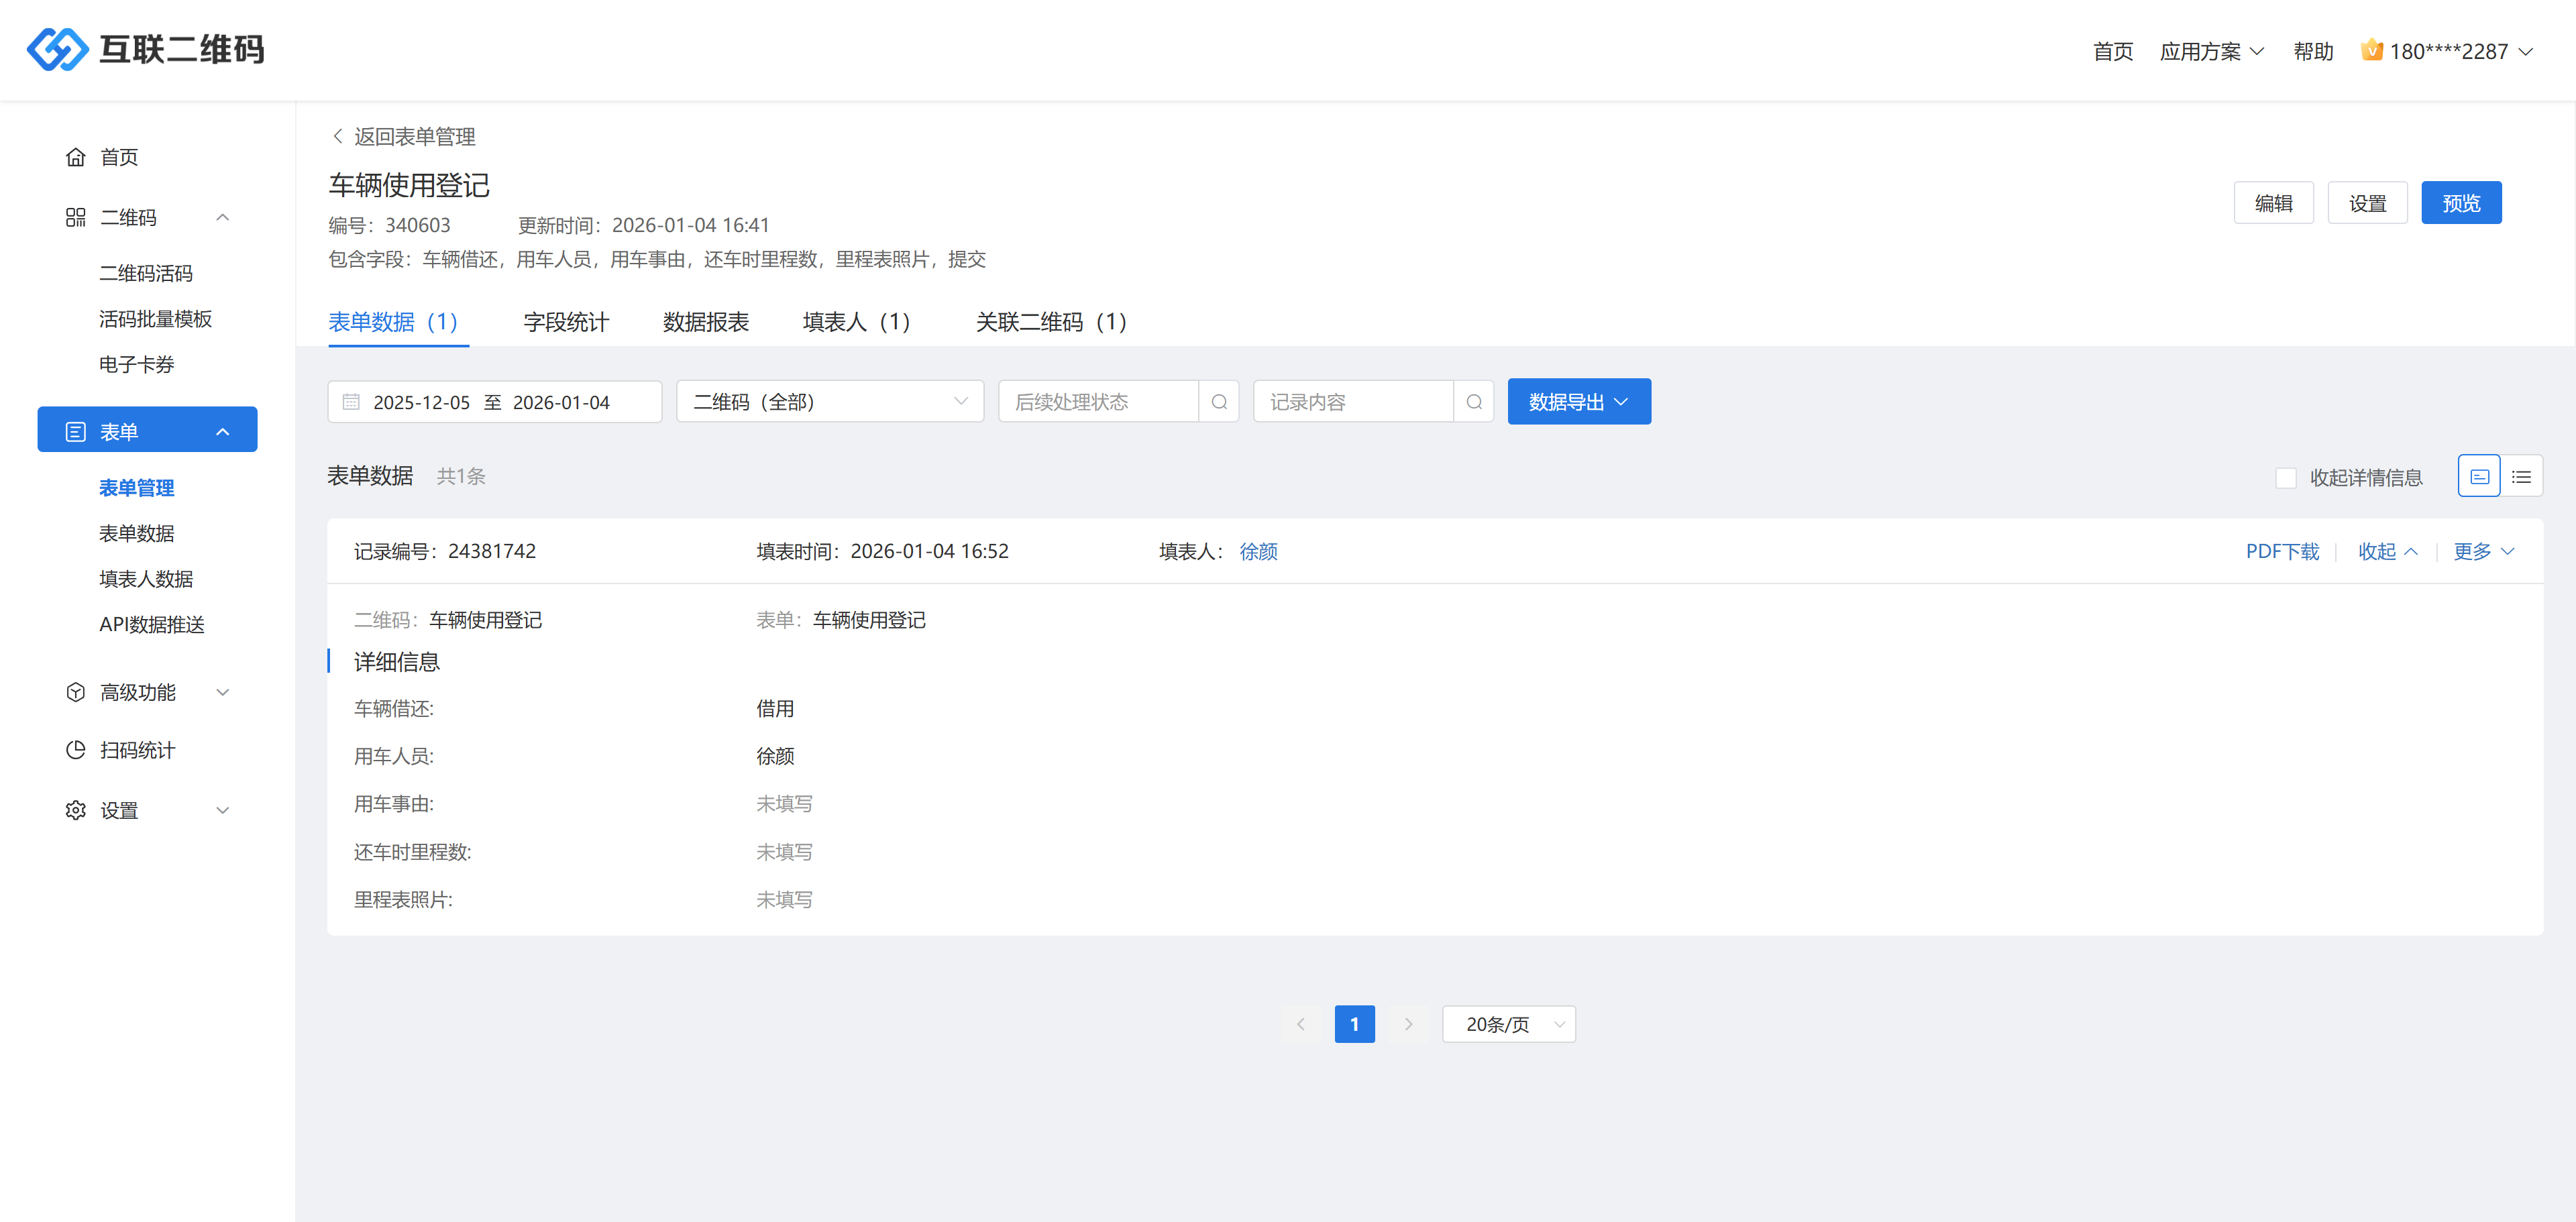Click search icon beside 记录内容 field
The image size is (2576, 1222).
point(1473,402)
